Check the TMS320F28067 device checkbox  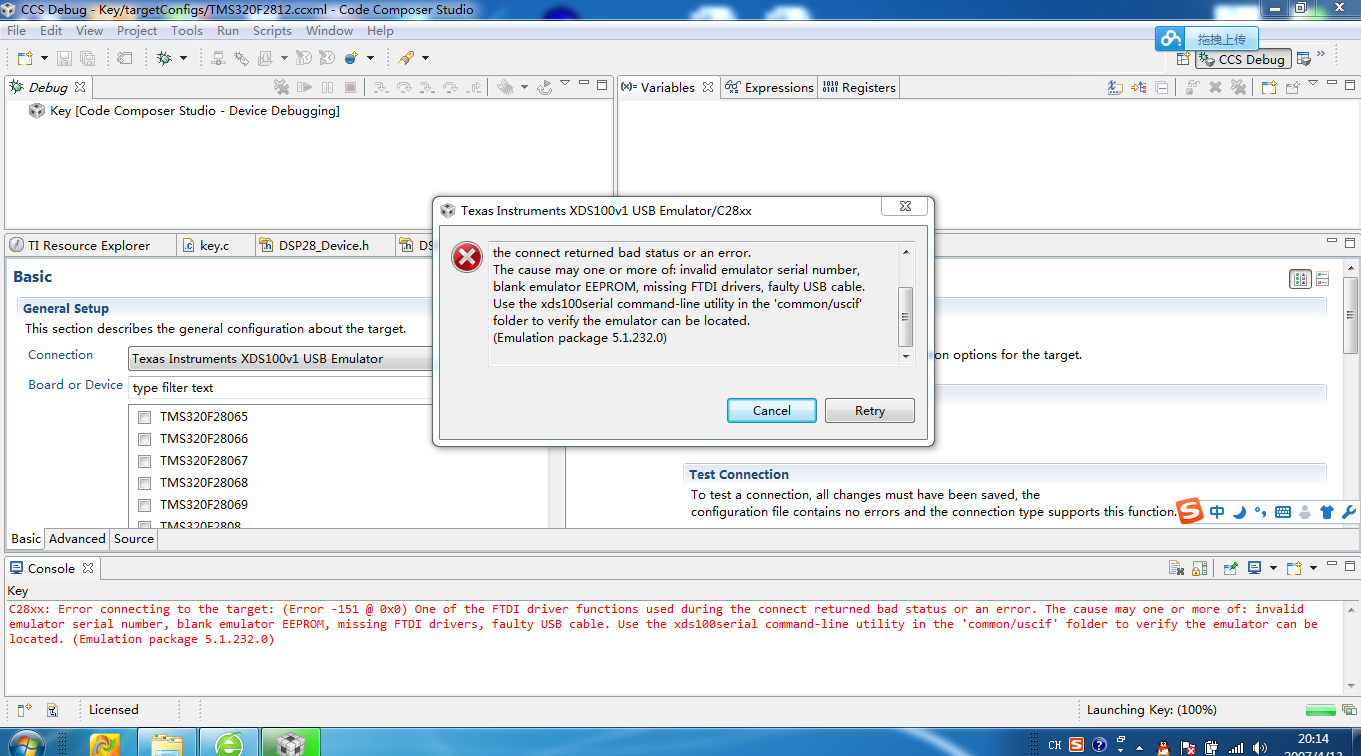click(x=144, y=461)
